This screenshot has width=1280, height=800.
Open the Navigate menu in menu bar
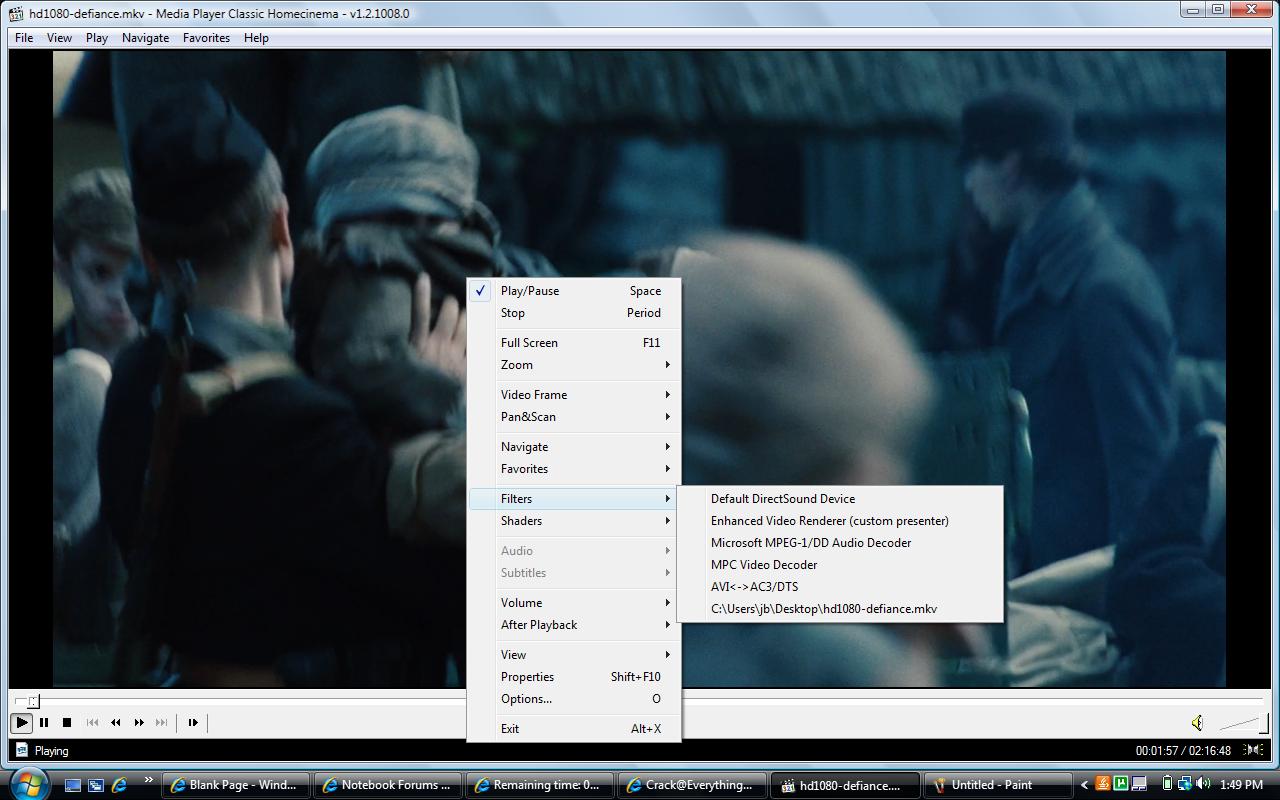(x=146, y=37)
